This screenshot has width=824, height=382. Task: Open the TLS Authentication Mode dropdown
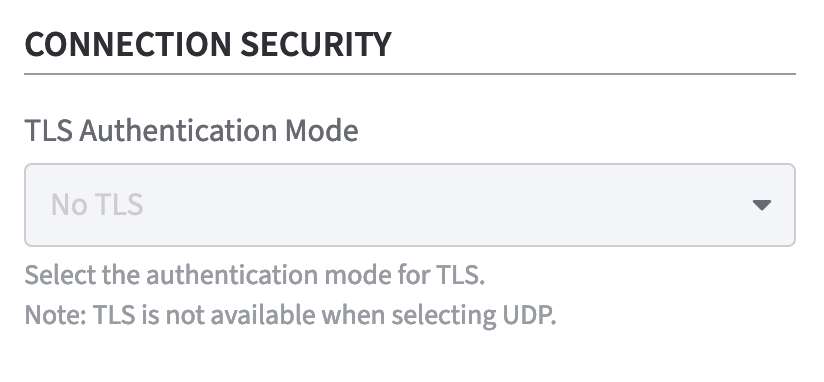(x=410, y=205)
